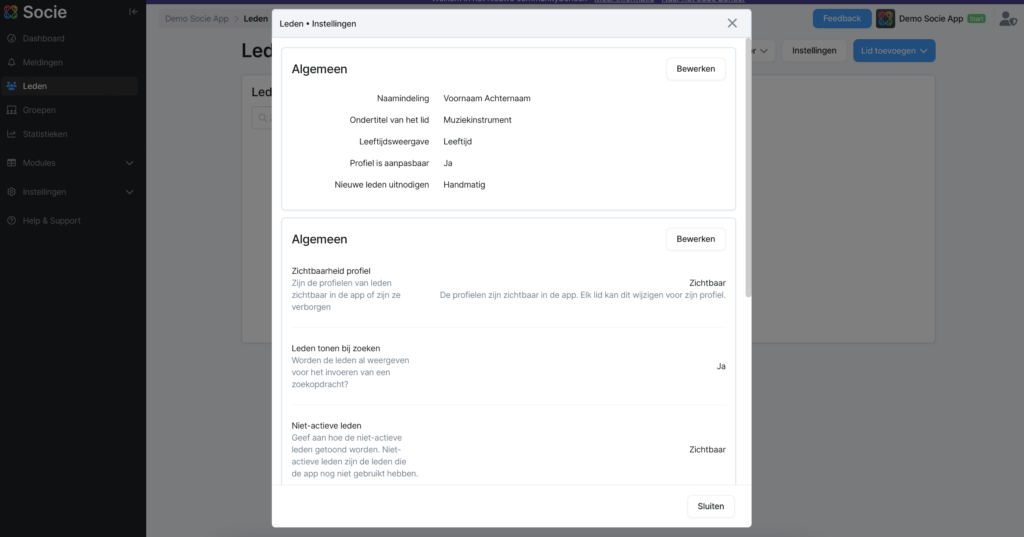Open the user account icon
This screenshot has width=1024, height=537.
(1008, 19)
